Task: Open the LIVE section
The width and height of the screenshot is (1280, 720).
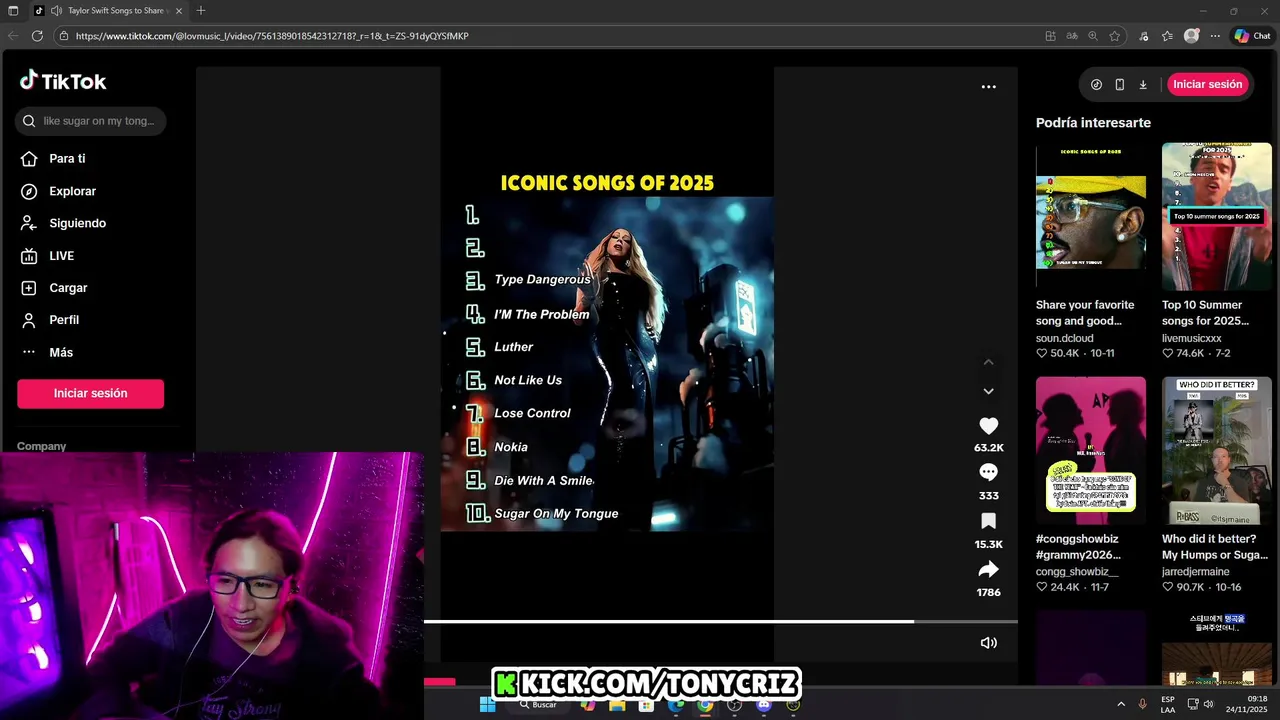Action: tap(48, 256)
